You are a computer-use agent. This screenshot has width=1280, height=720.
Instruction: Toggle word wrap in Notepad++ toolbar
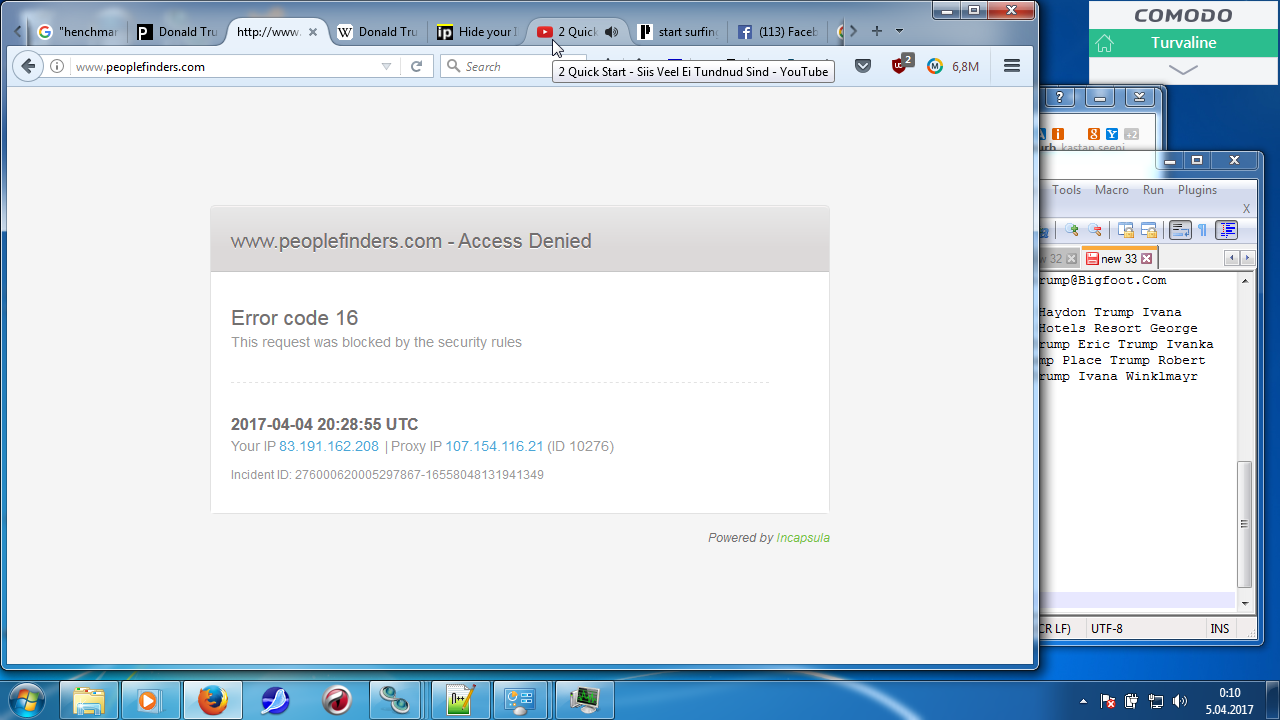[1180, 230]
